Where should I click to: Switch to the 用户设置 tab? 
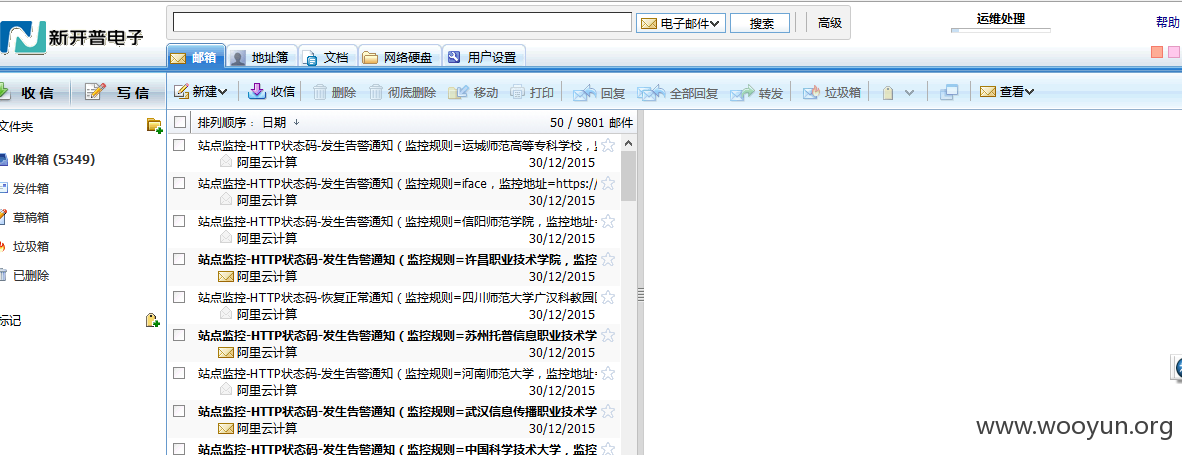(483, 56)
